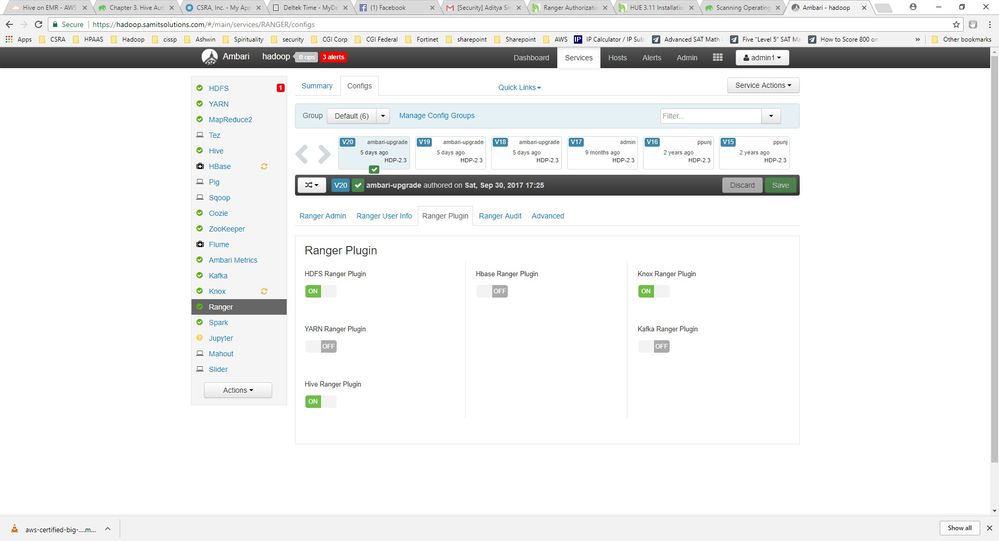Open the Spark service in sidebar
Screen dimensions: 999x541
click(218, 322)
